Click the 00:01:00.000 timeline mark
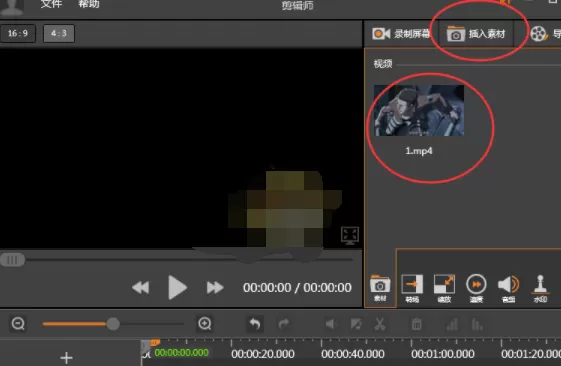 click(443, 354)
